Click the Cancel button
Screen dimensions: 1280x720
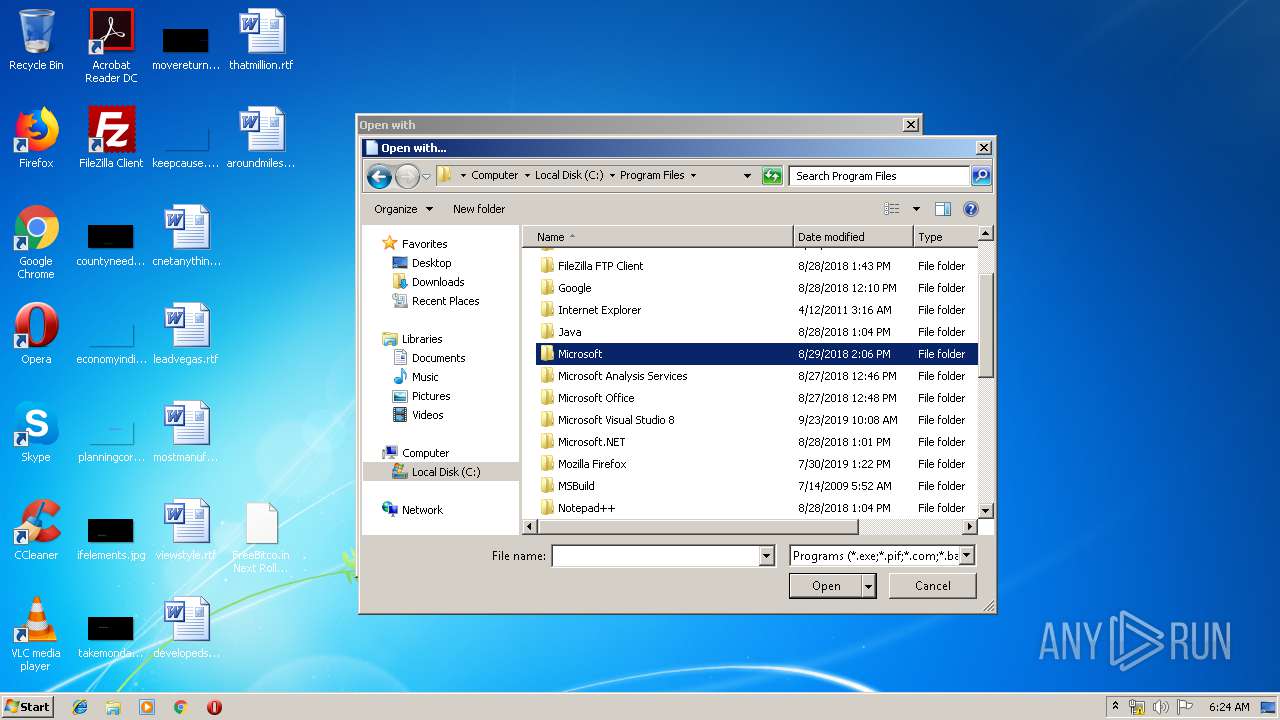coord(933,586)
